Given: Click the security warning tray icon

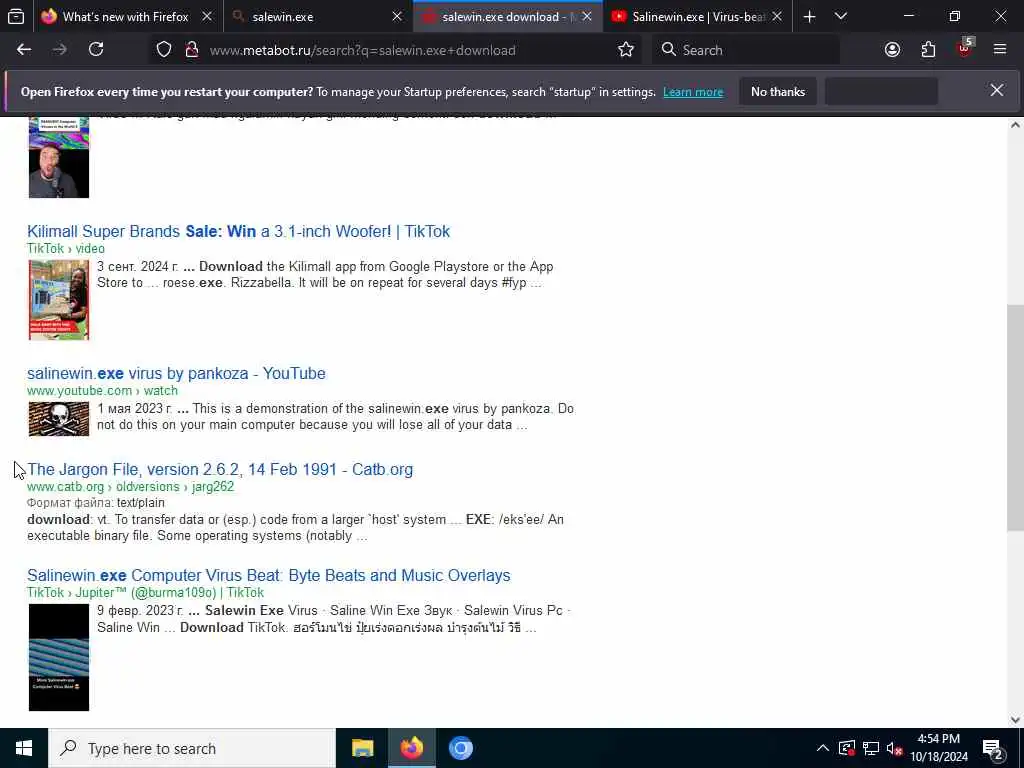Looking at the screenshot, I should [x=846, y=748].
